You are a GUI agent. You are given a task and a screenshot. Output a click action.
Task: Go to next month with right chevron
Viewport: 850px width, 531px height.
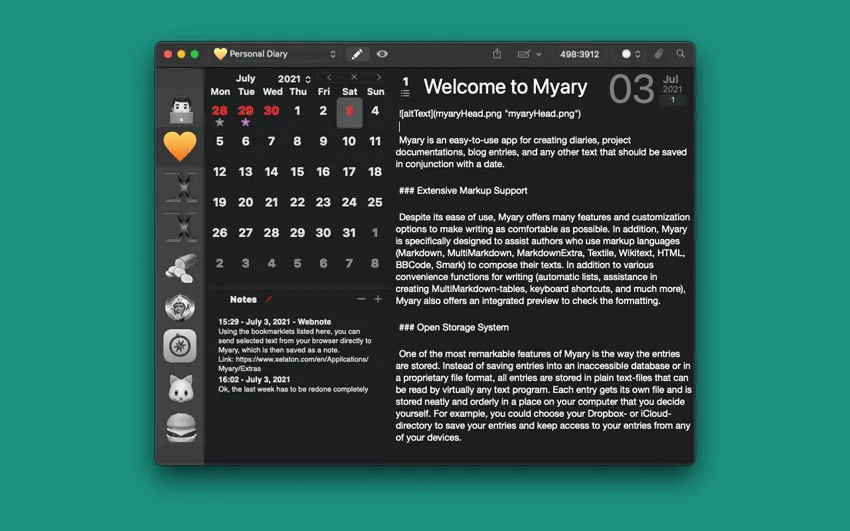[378, 77]
